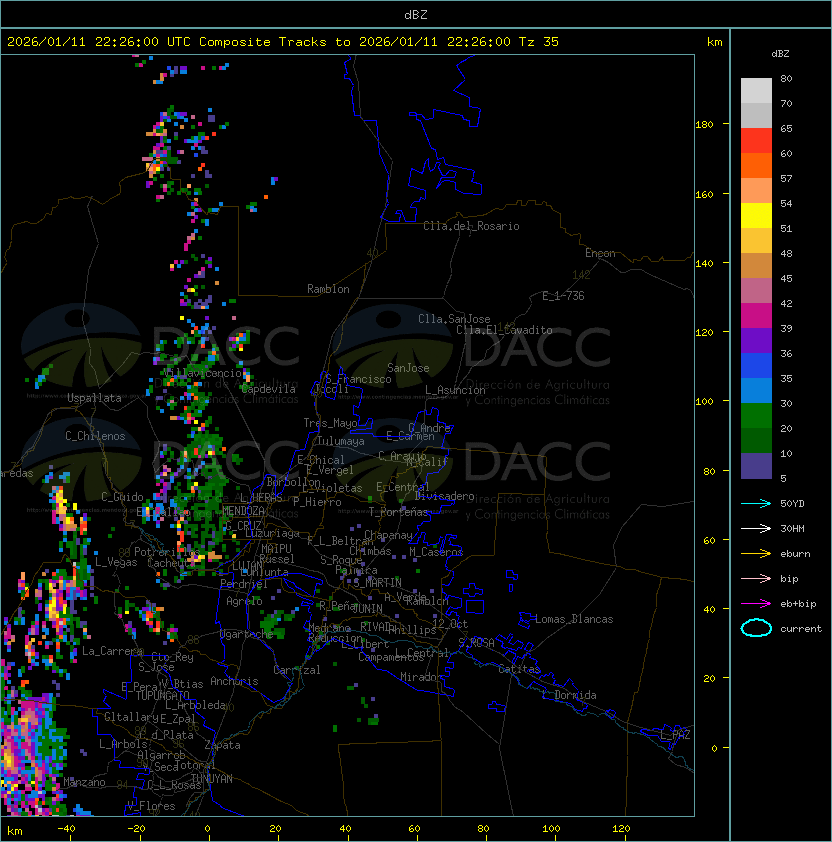Click the Manzano label on map
This screenshot has width=832, height=842.
pyautogui.click(x=84, y=782)
